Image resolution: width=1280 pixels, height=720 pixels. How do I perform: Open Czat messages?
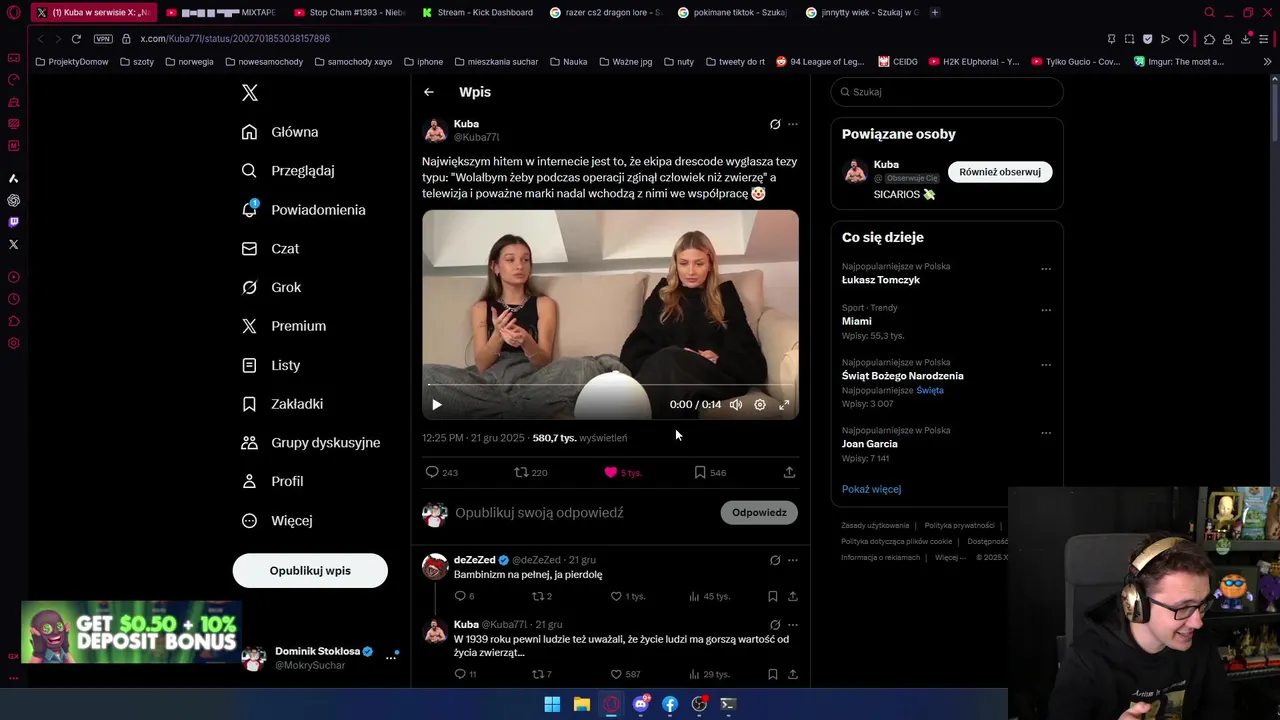click(x=271, y=249)
